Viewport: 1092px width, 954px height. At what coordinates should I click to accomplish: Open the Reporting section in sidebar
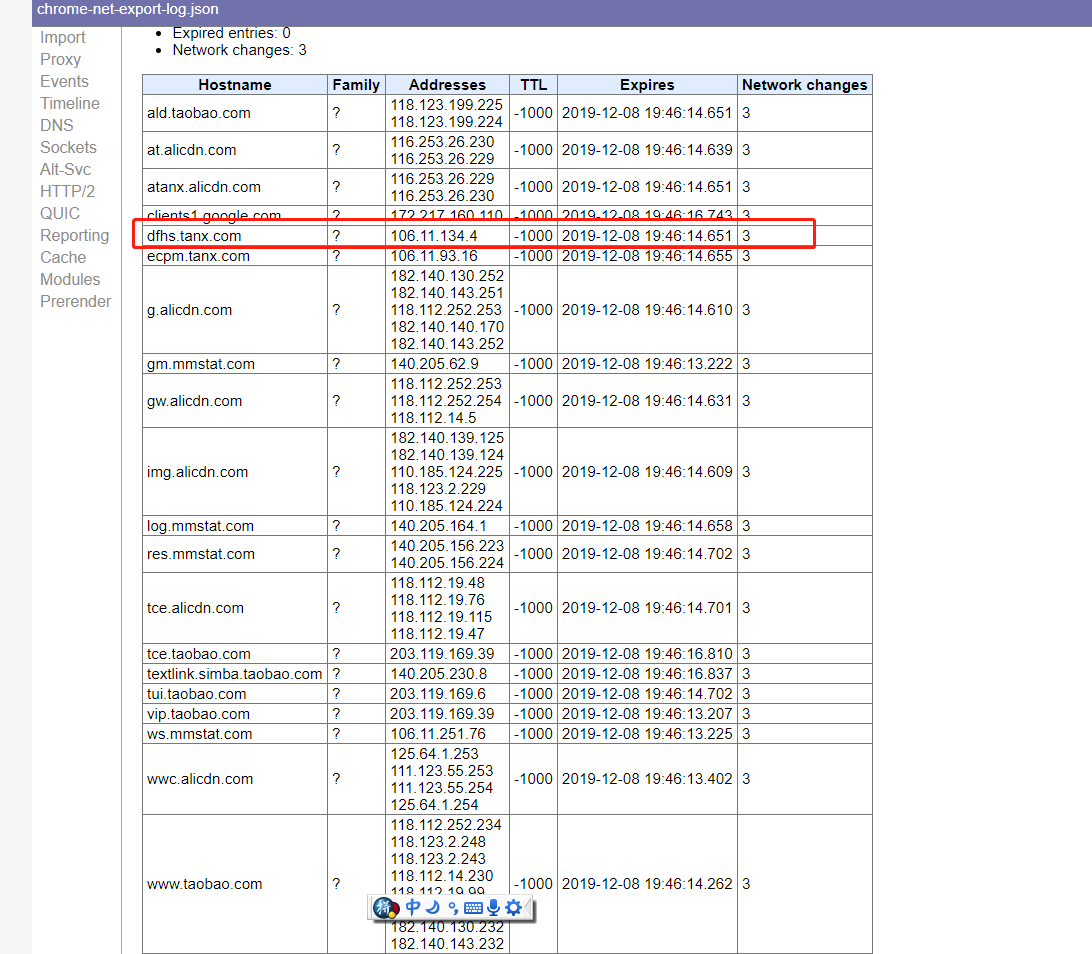click(x=75, y=235)
